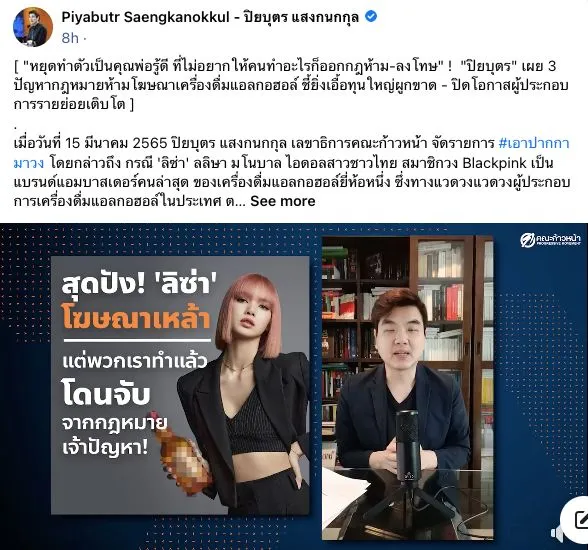Click the Progressive Movement logo in video corner

point(550,240)
